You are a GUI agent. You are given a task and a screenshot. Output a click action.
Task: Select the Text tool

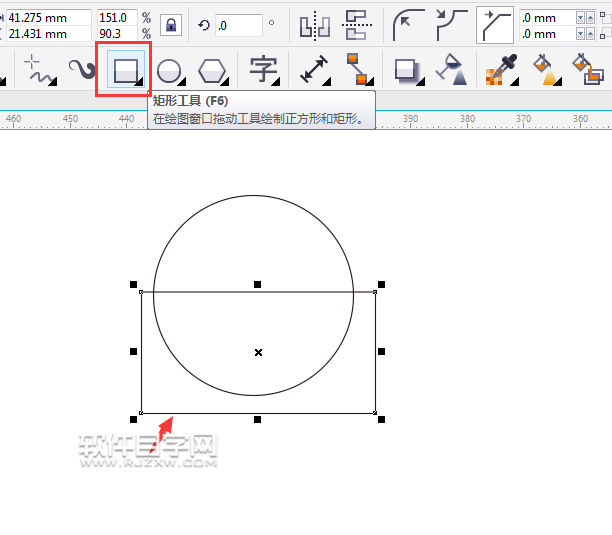[263, 70]
